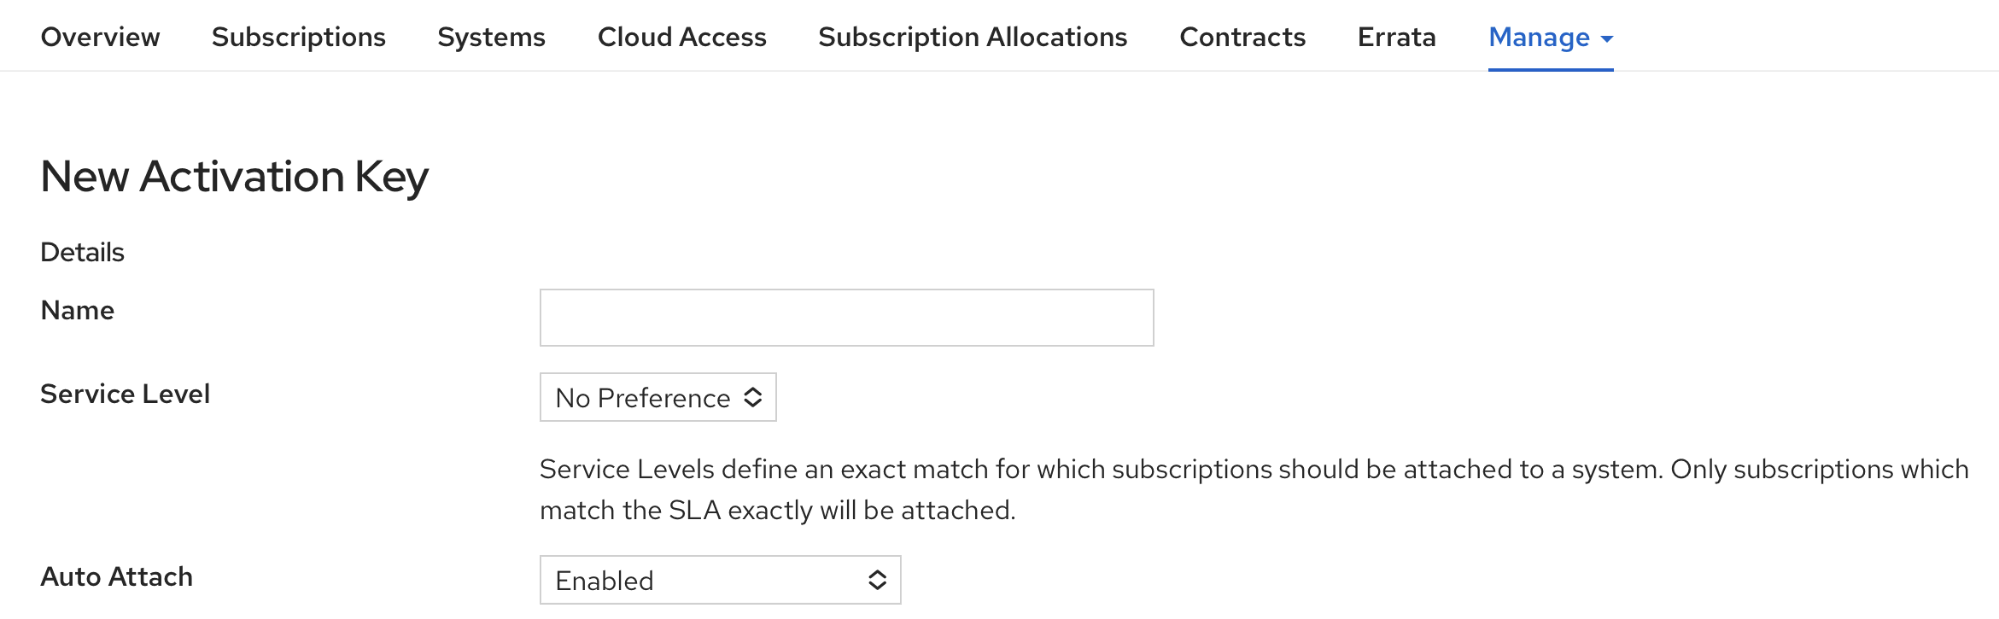The image size is (1999, 619).
Task: Click the Service Level field label
Action: 125,394
